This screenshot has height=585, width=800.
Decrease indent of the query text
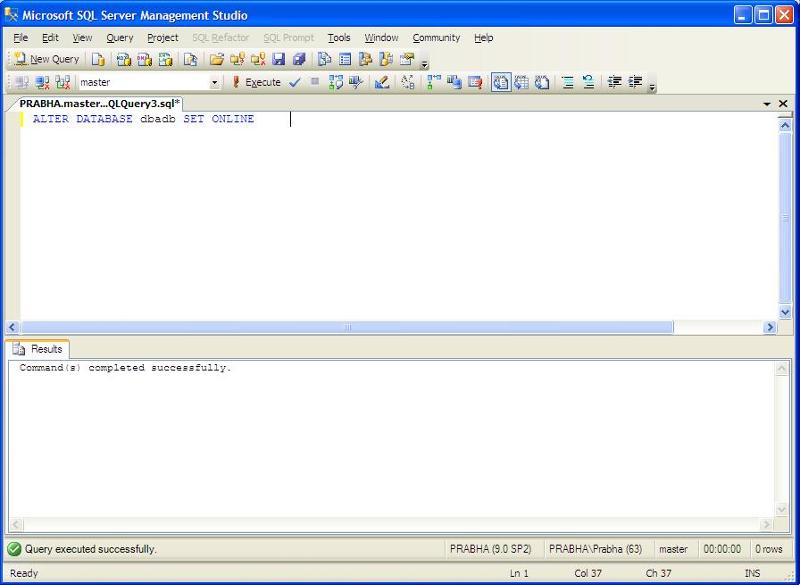tap(615, 83)
